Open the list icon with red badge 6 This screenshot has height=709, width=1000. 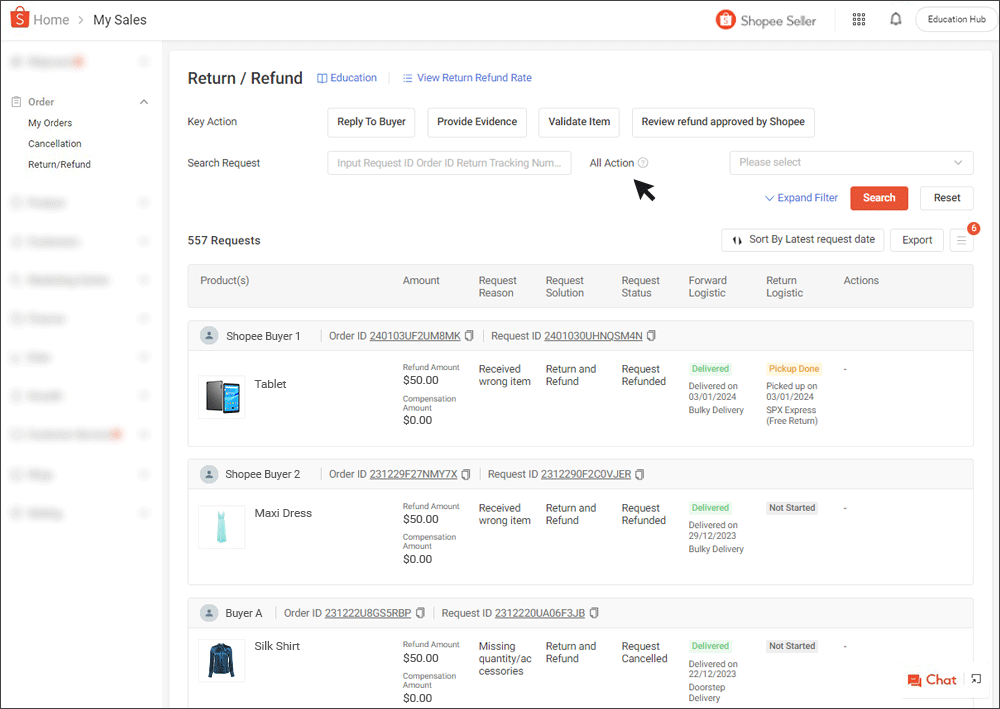point(961,240)
